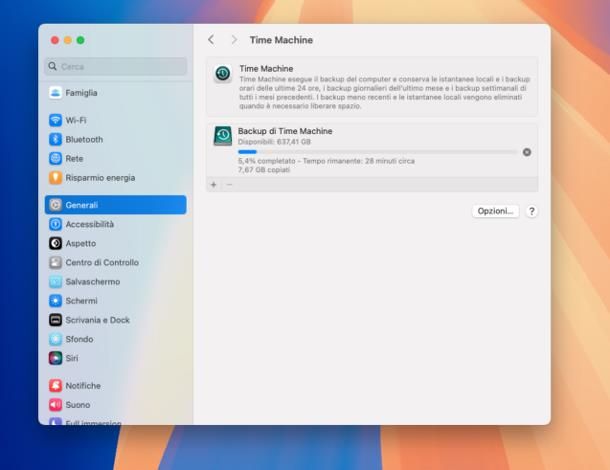610x470 pixels.
Task: Remove backup disk with minus button
Action: (x=229, y=184)
